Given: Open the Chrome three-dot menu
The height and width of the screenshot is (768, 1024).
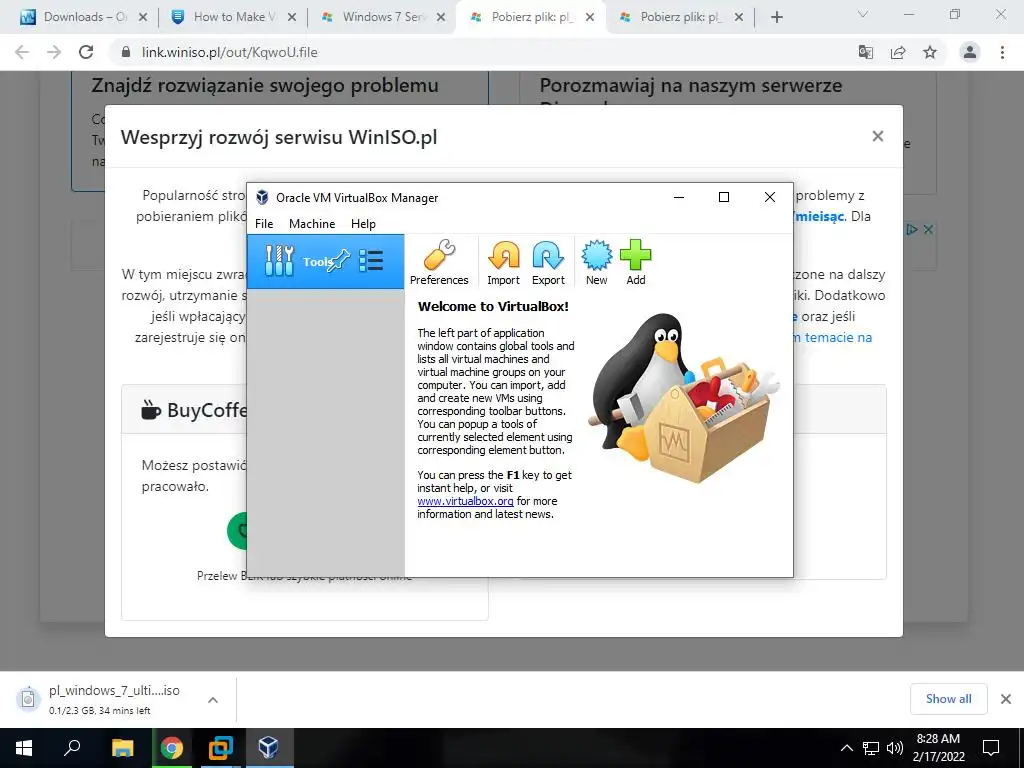Looking at the screenshot, I should pos(1002,52).
